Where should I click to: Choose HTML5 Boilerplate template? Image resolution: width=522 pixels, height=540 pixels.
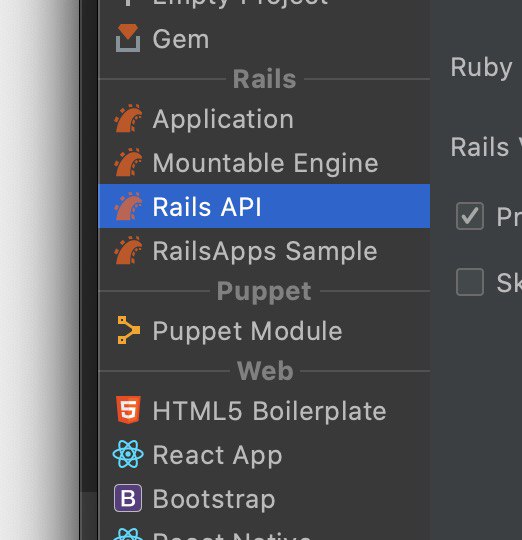point(264,410)
